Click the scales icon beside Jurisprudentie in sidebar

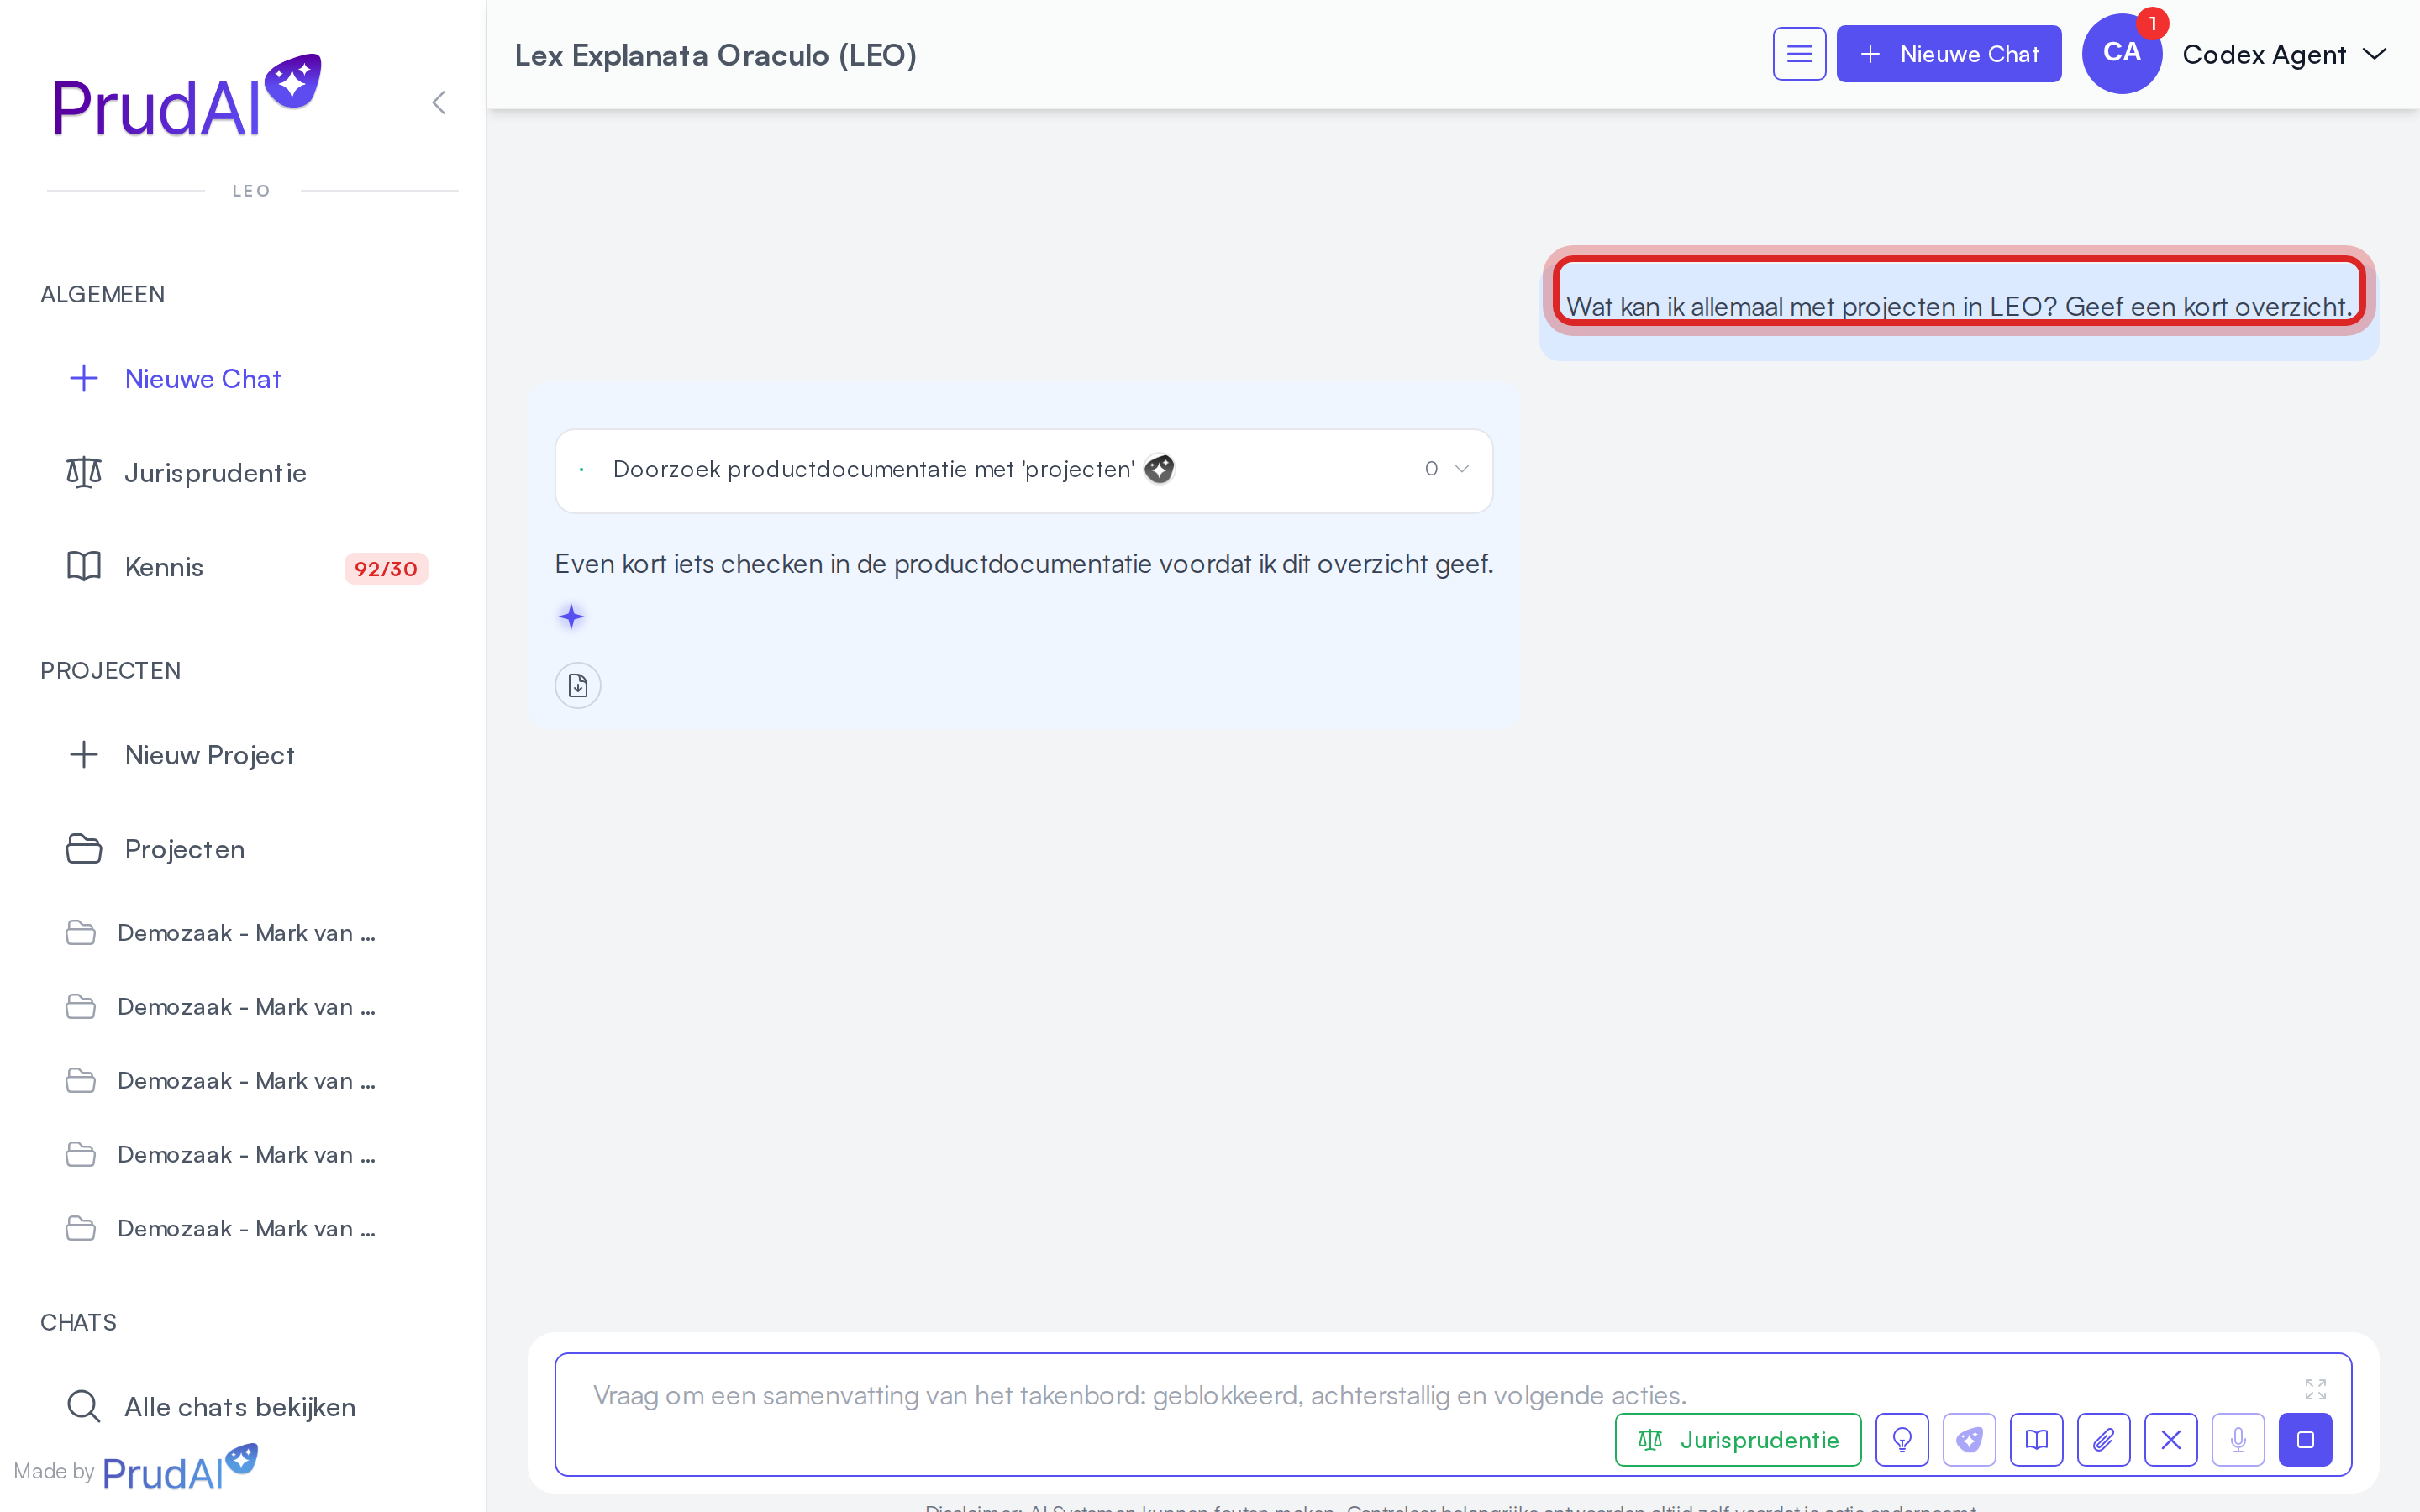pos(84,472)
